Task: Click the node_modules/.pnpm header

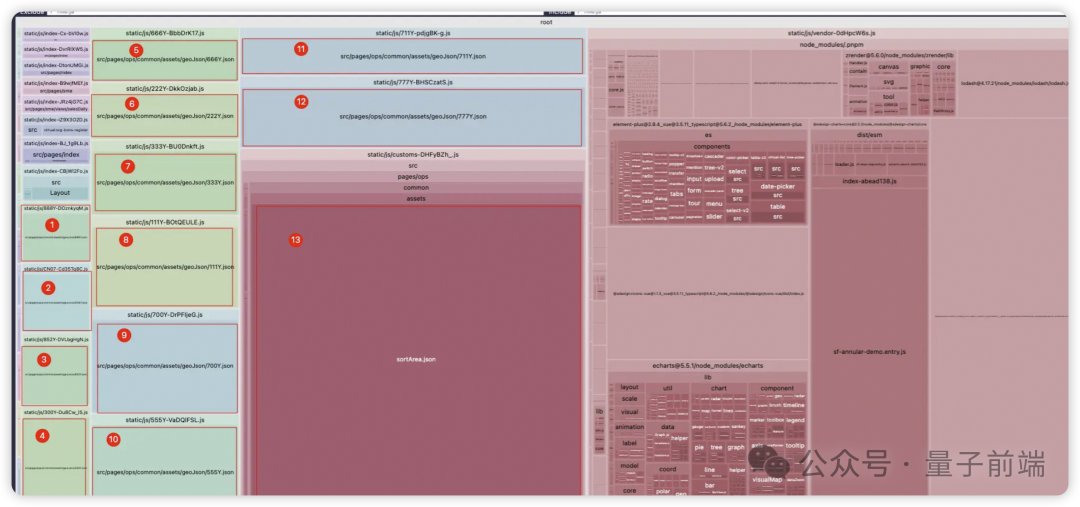Action: pyautogui.click(x=831, y=44)
